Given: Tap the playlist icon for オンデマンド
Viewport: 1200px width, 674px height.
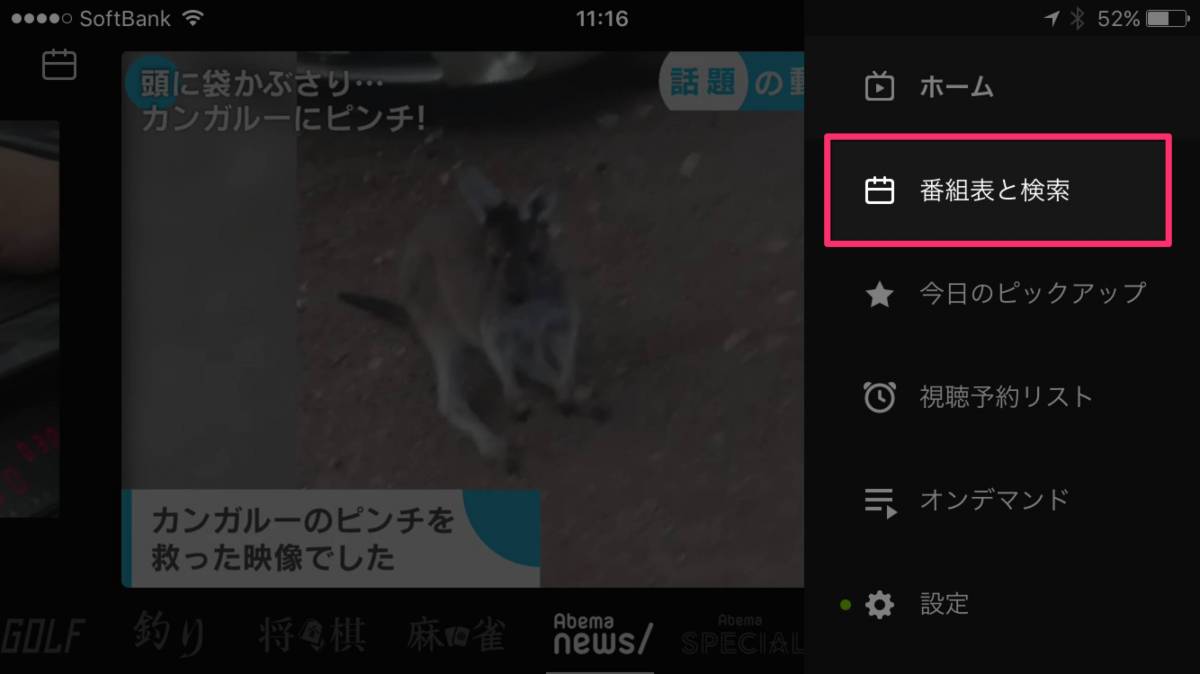Looking at the screenshot, I should click(x=879, y=501).
